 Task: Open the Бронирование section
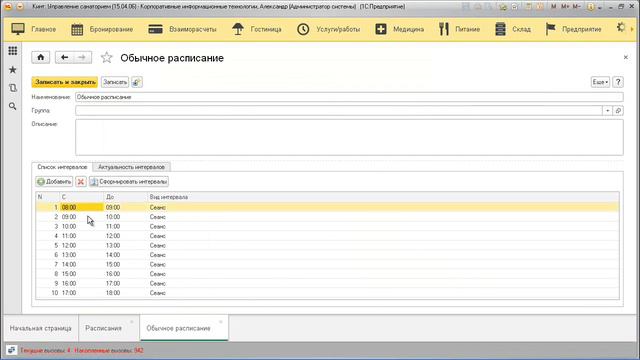[x=102, y=29]
